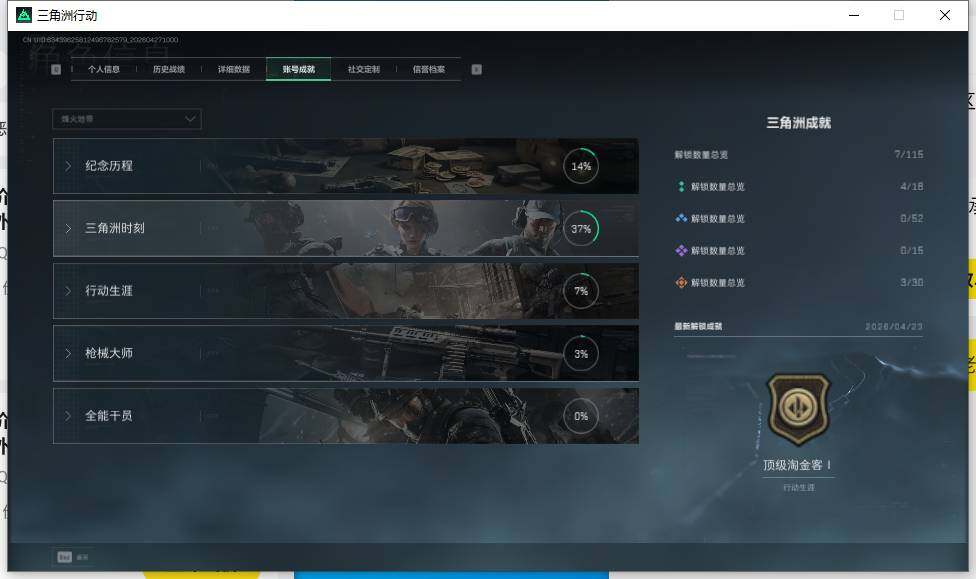Expand the 枪械大师 chevron
This screenshot has height=579, width=976.
(68, 353)
